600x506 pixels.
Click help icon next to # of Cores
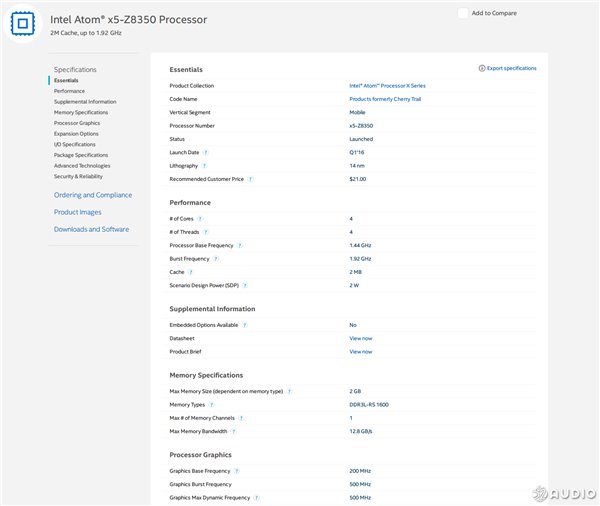click(x=200, y=218)
